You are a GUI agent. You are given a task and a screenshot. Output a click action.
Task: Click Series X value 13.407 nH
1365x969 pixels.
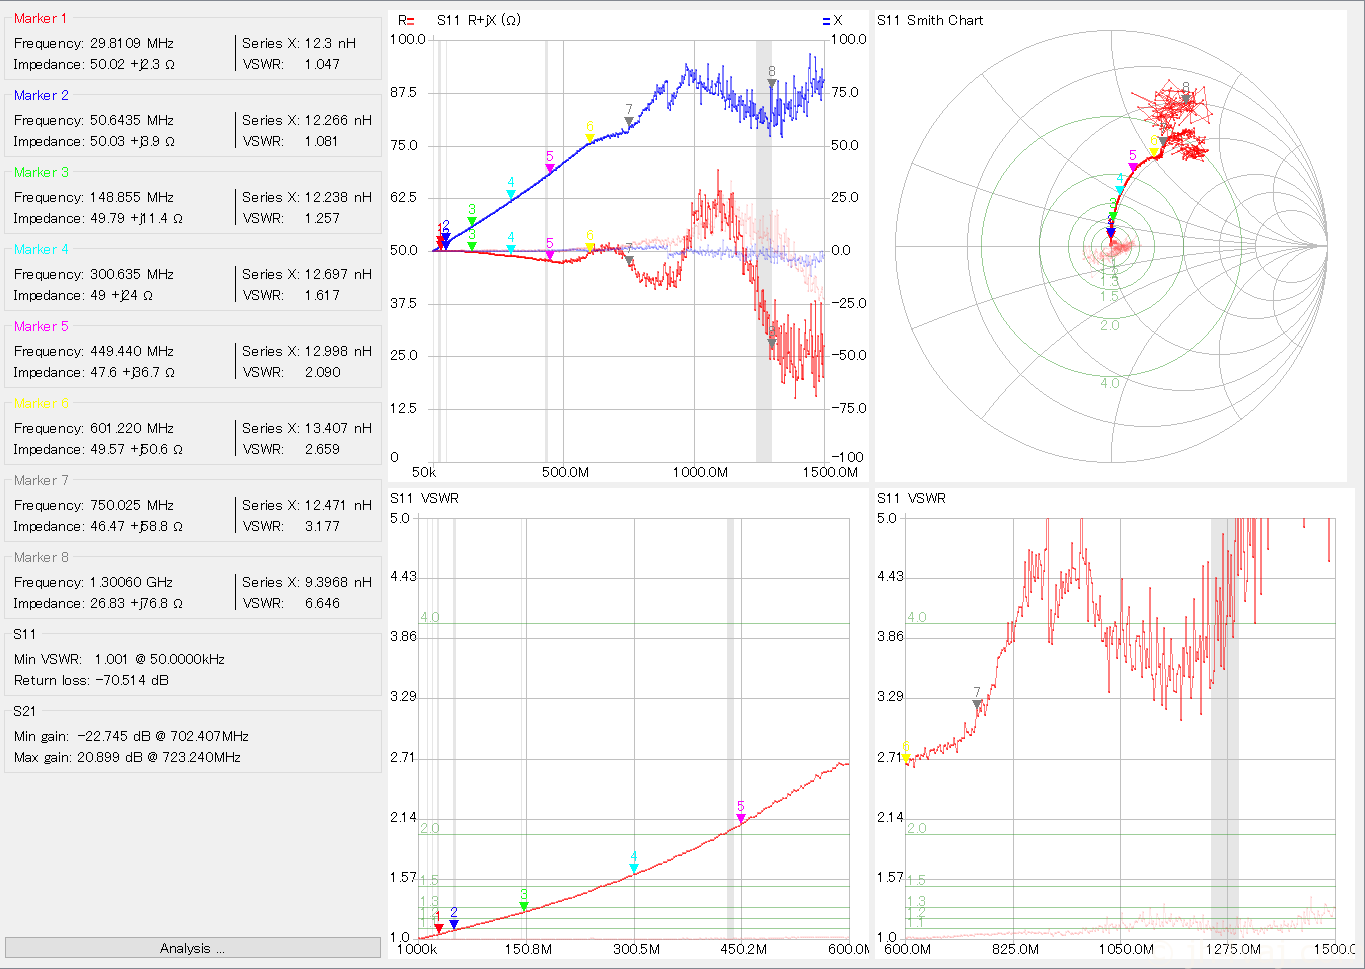click(338, 428)
